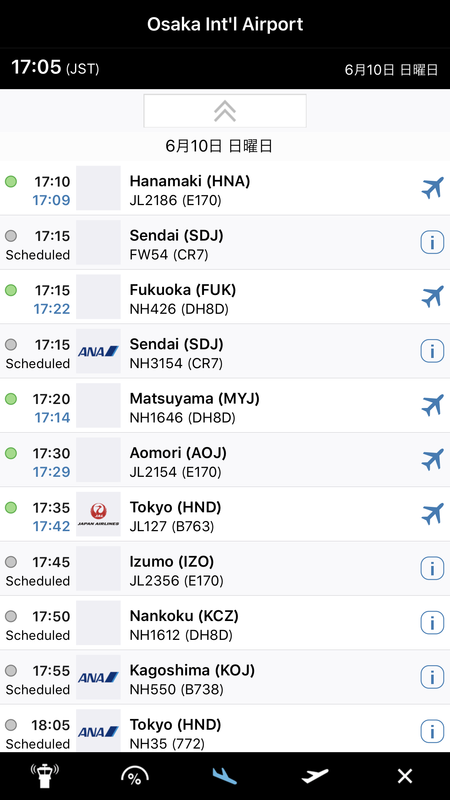The width and height of the screenshot is (450, 800).
Task: Tap the ANA logo on Tokyo NH35 row
Action: (98, 731)
